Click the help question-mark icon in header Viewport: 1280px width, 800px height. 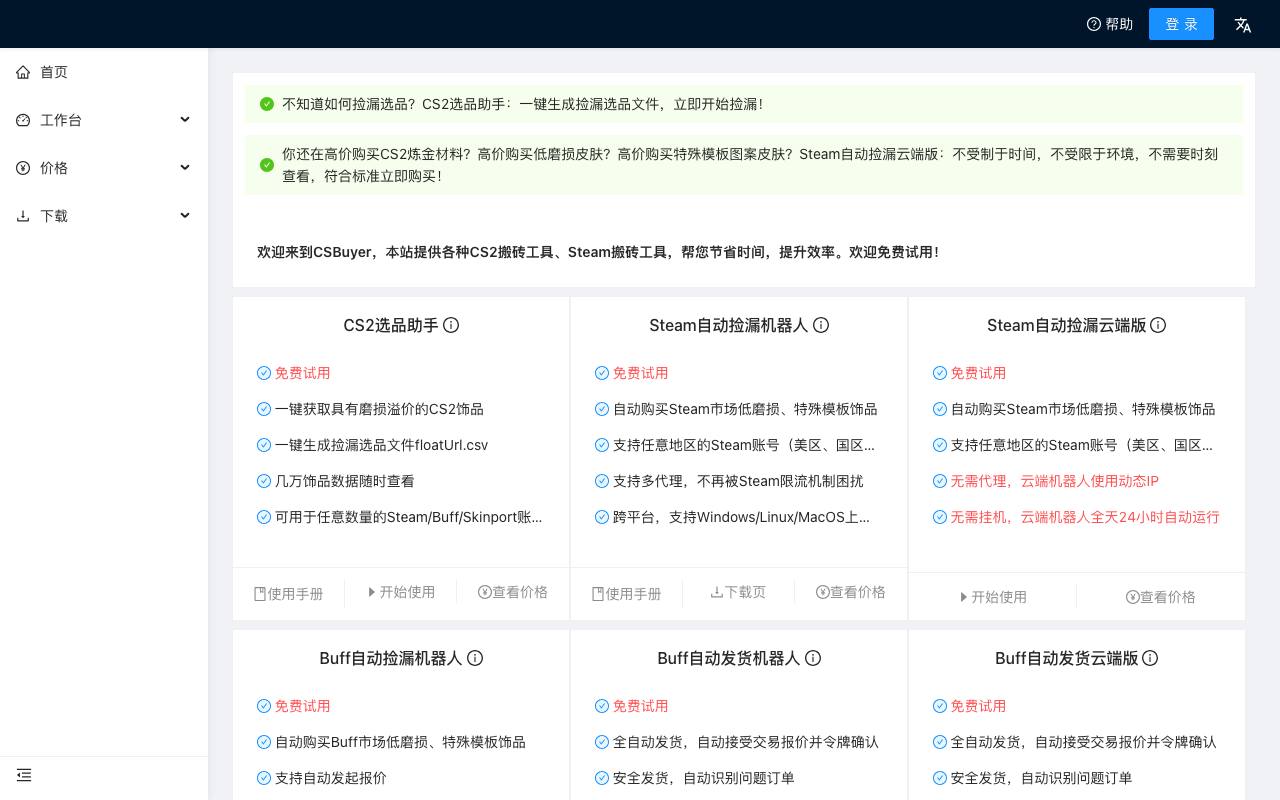coord(1094,24)
